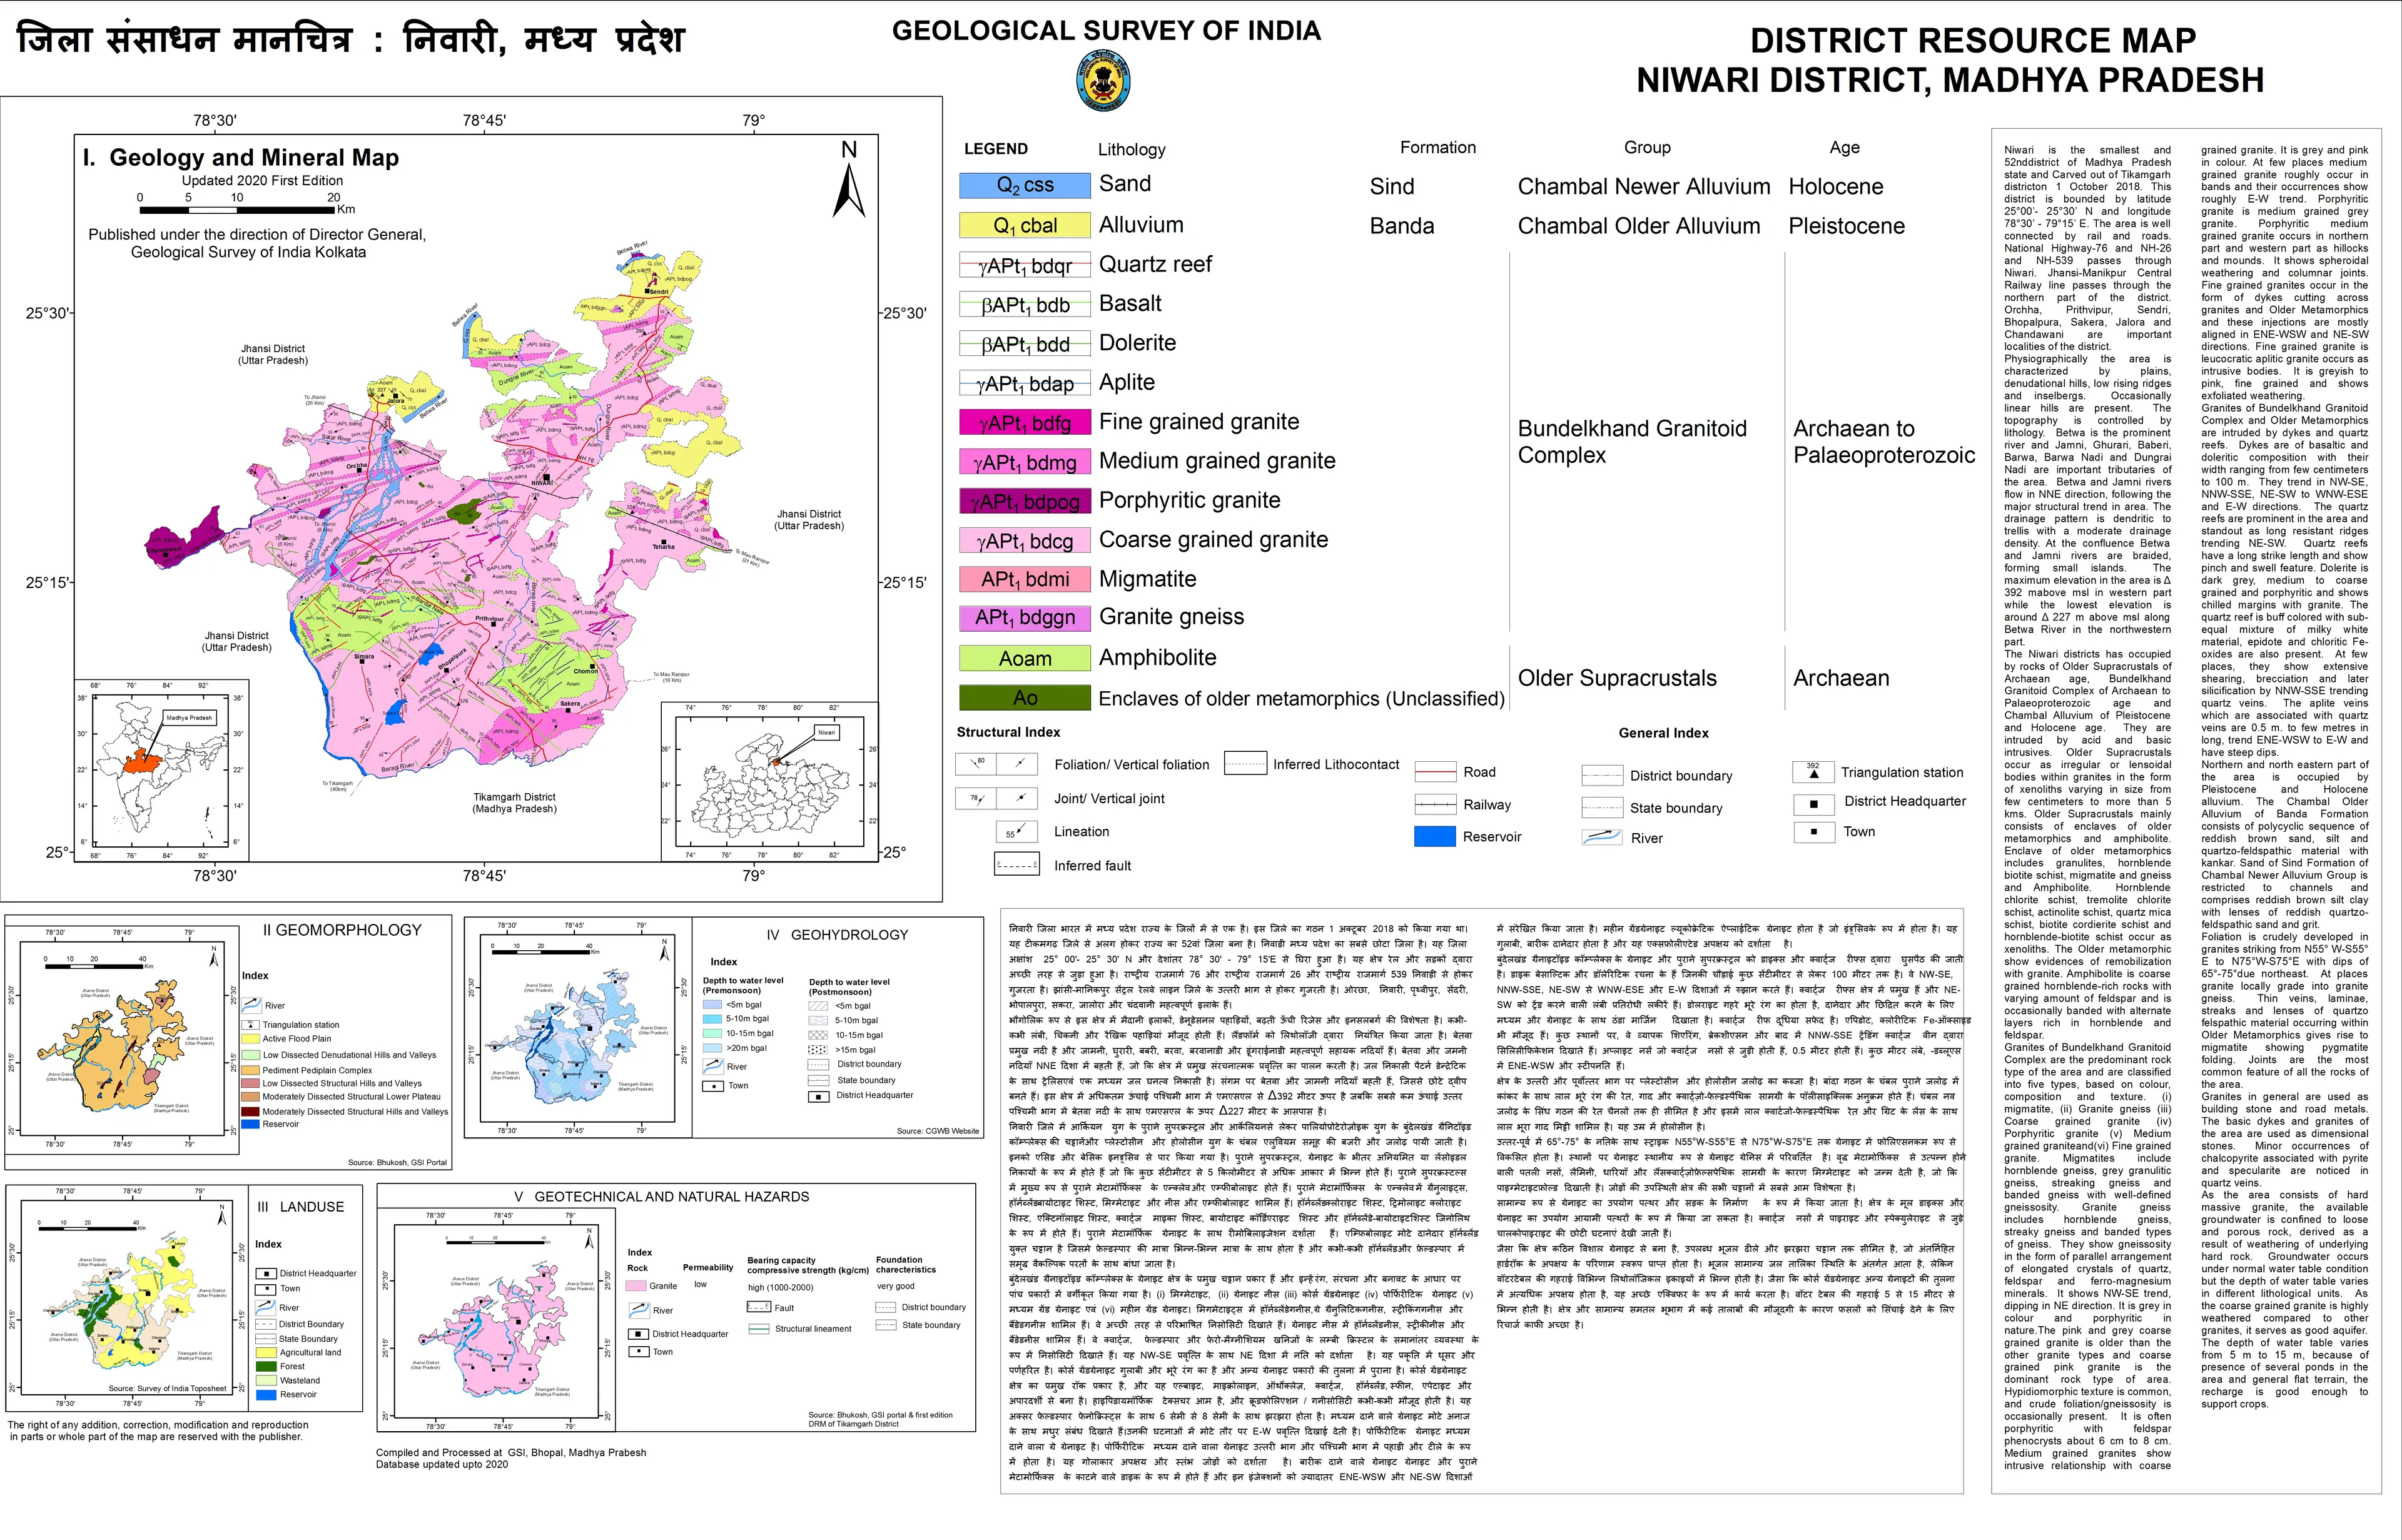Click the Structural lineament symbol in Geotechnical index

pyautogui.click(x=758, y=1329)
